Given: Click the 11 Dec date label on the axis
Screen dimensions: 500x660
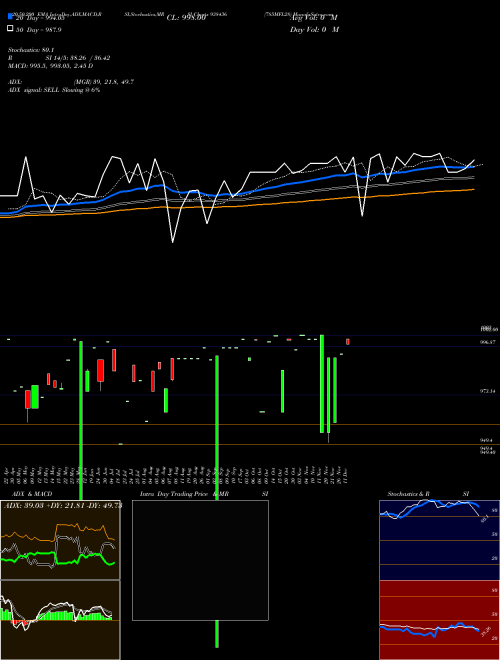Looking at the screenshot, I should [346, 474].
